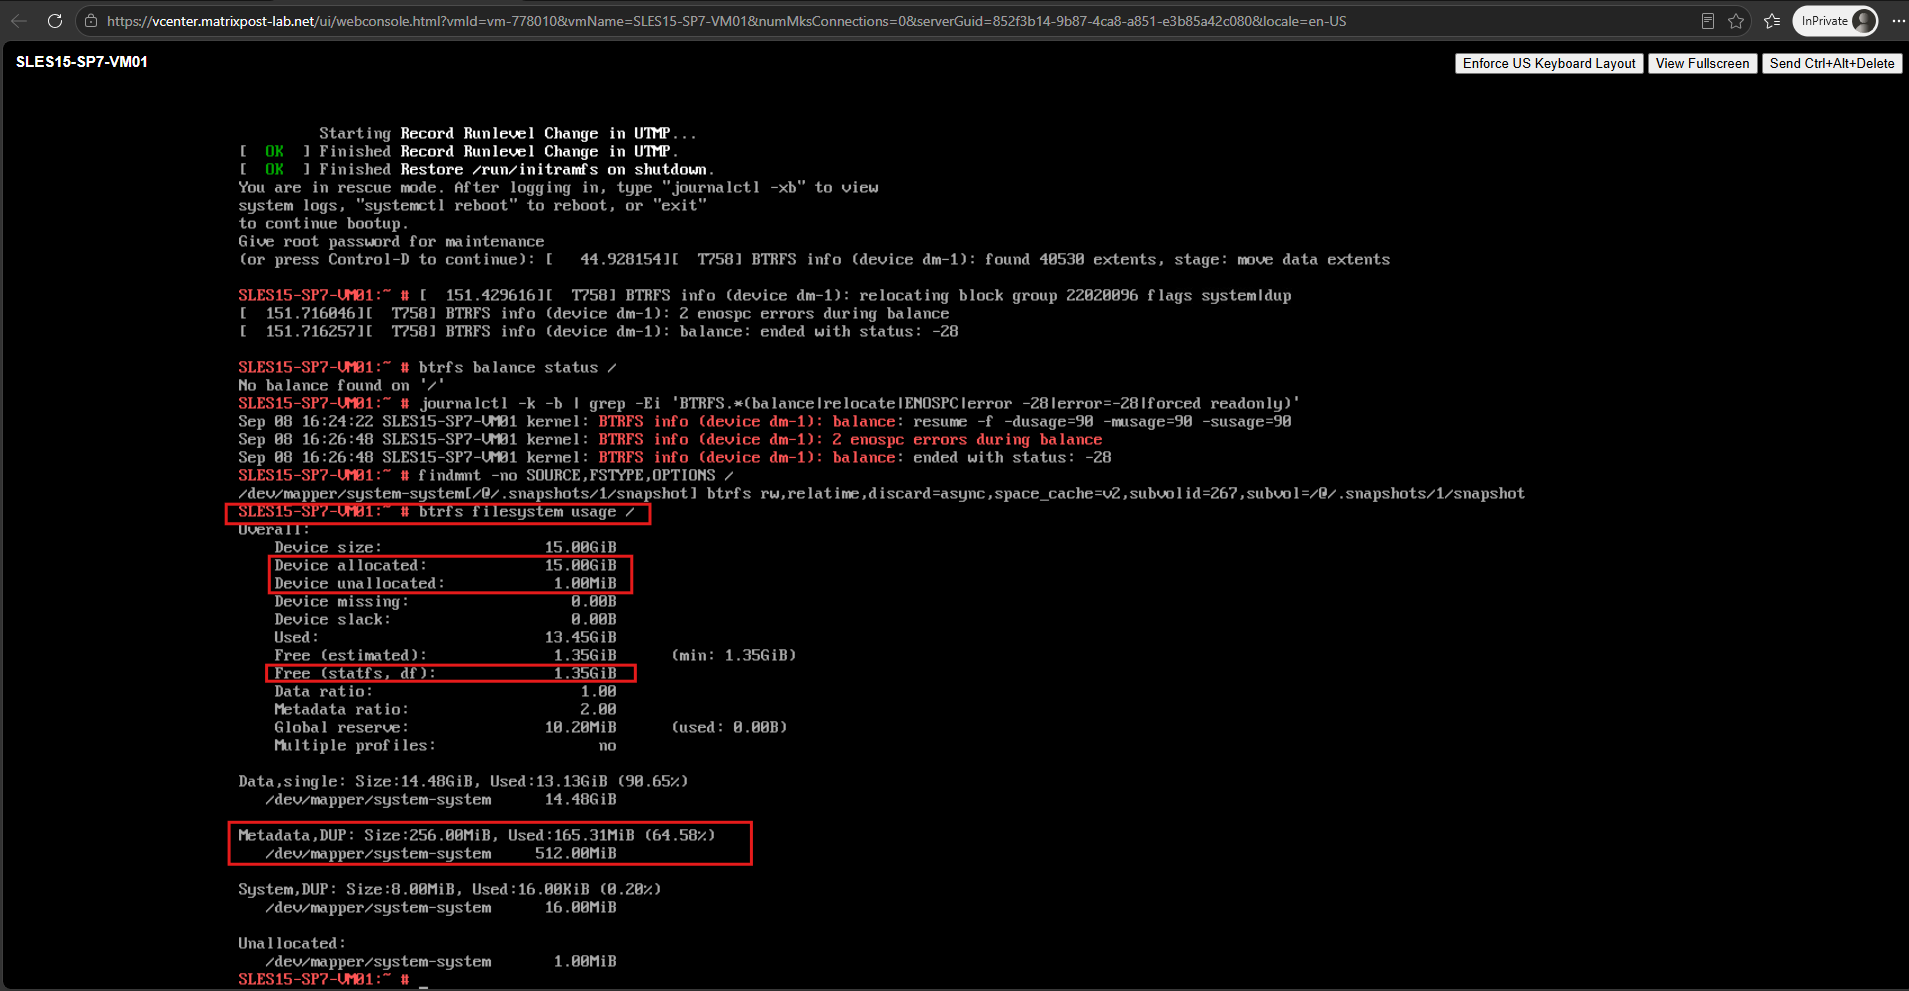Go back using the browser back arrow

[19, 21]
